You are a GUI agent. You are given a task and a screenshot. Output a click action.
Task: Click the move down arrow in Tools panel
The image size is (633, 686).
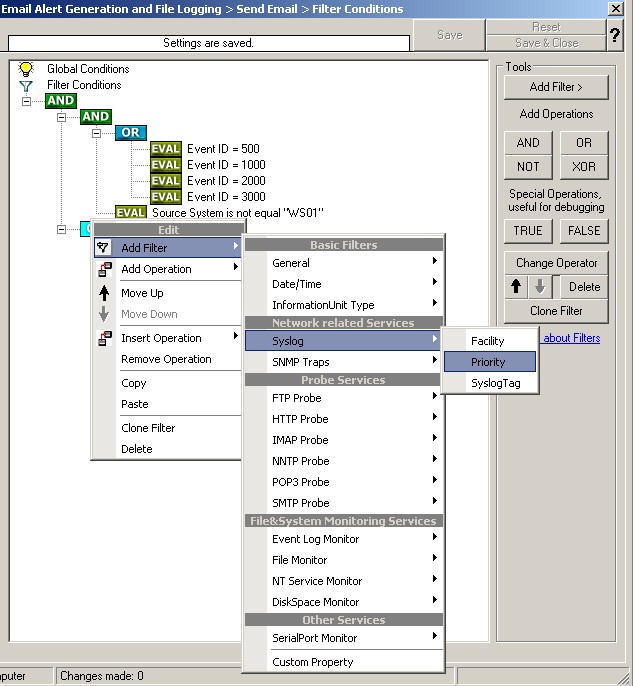[540, 287]
